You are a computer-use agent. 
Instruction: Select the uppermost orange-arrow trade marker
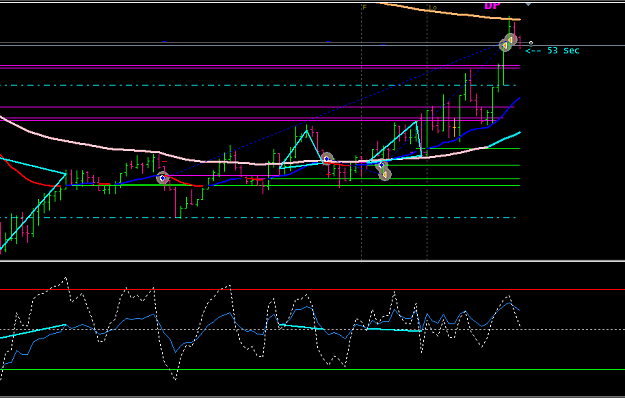(511, 39)
